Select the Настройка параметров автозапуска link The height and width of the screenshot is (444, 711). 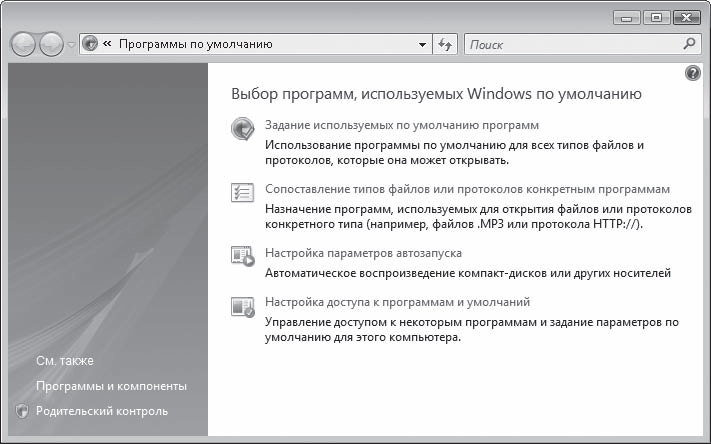click(363, 253)
